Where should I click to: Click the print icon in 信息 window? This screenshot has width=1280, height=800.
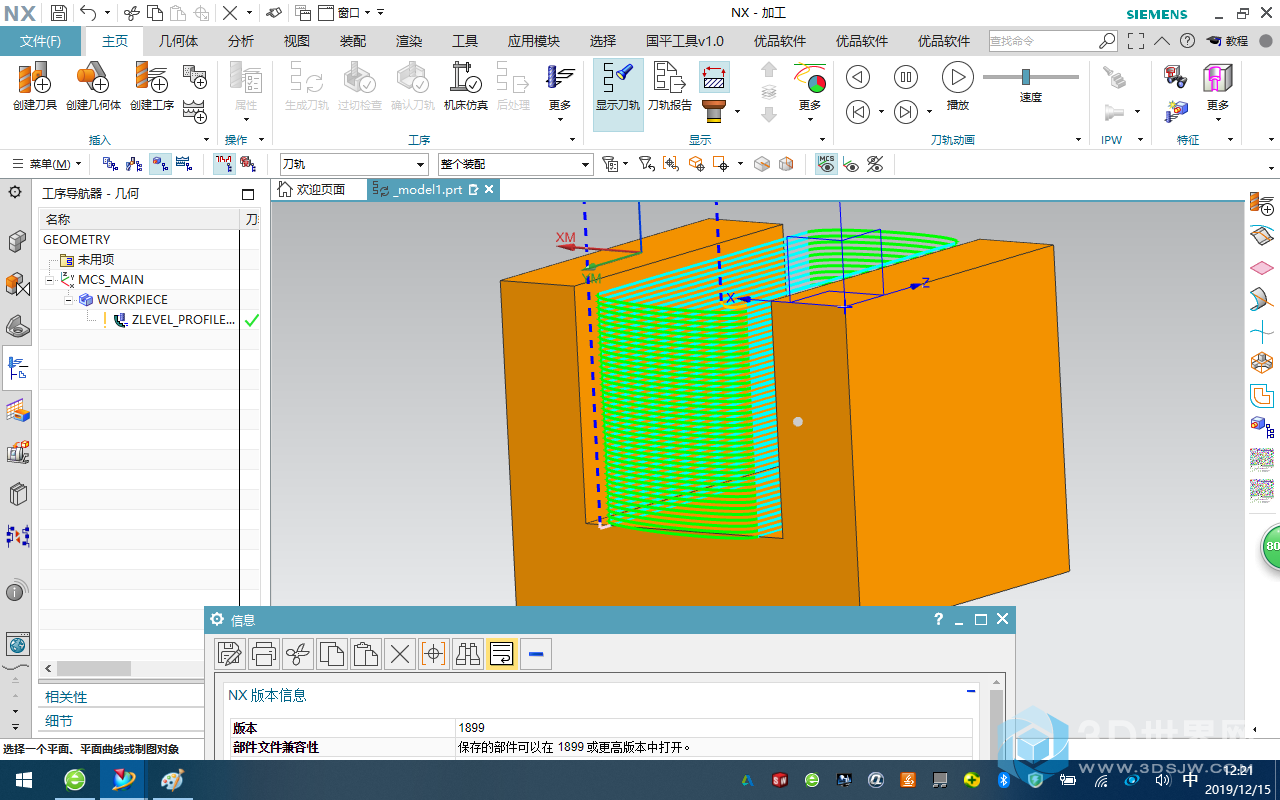(264, 654)
